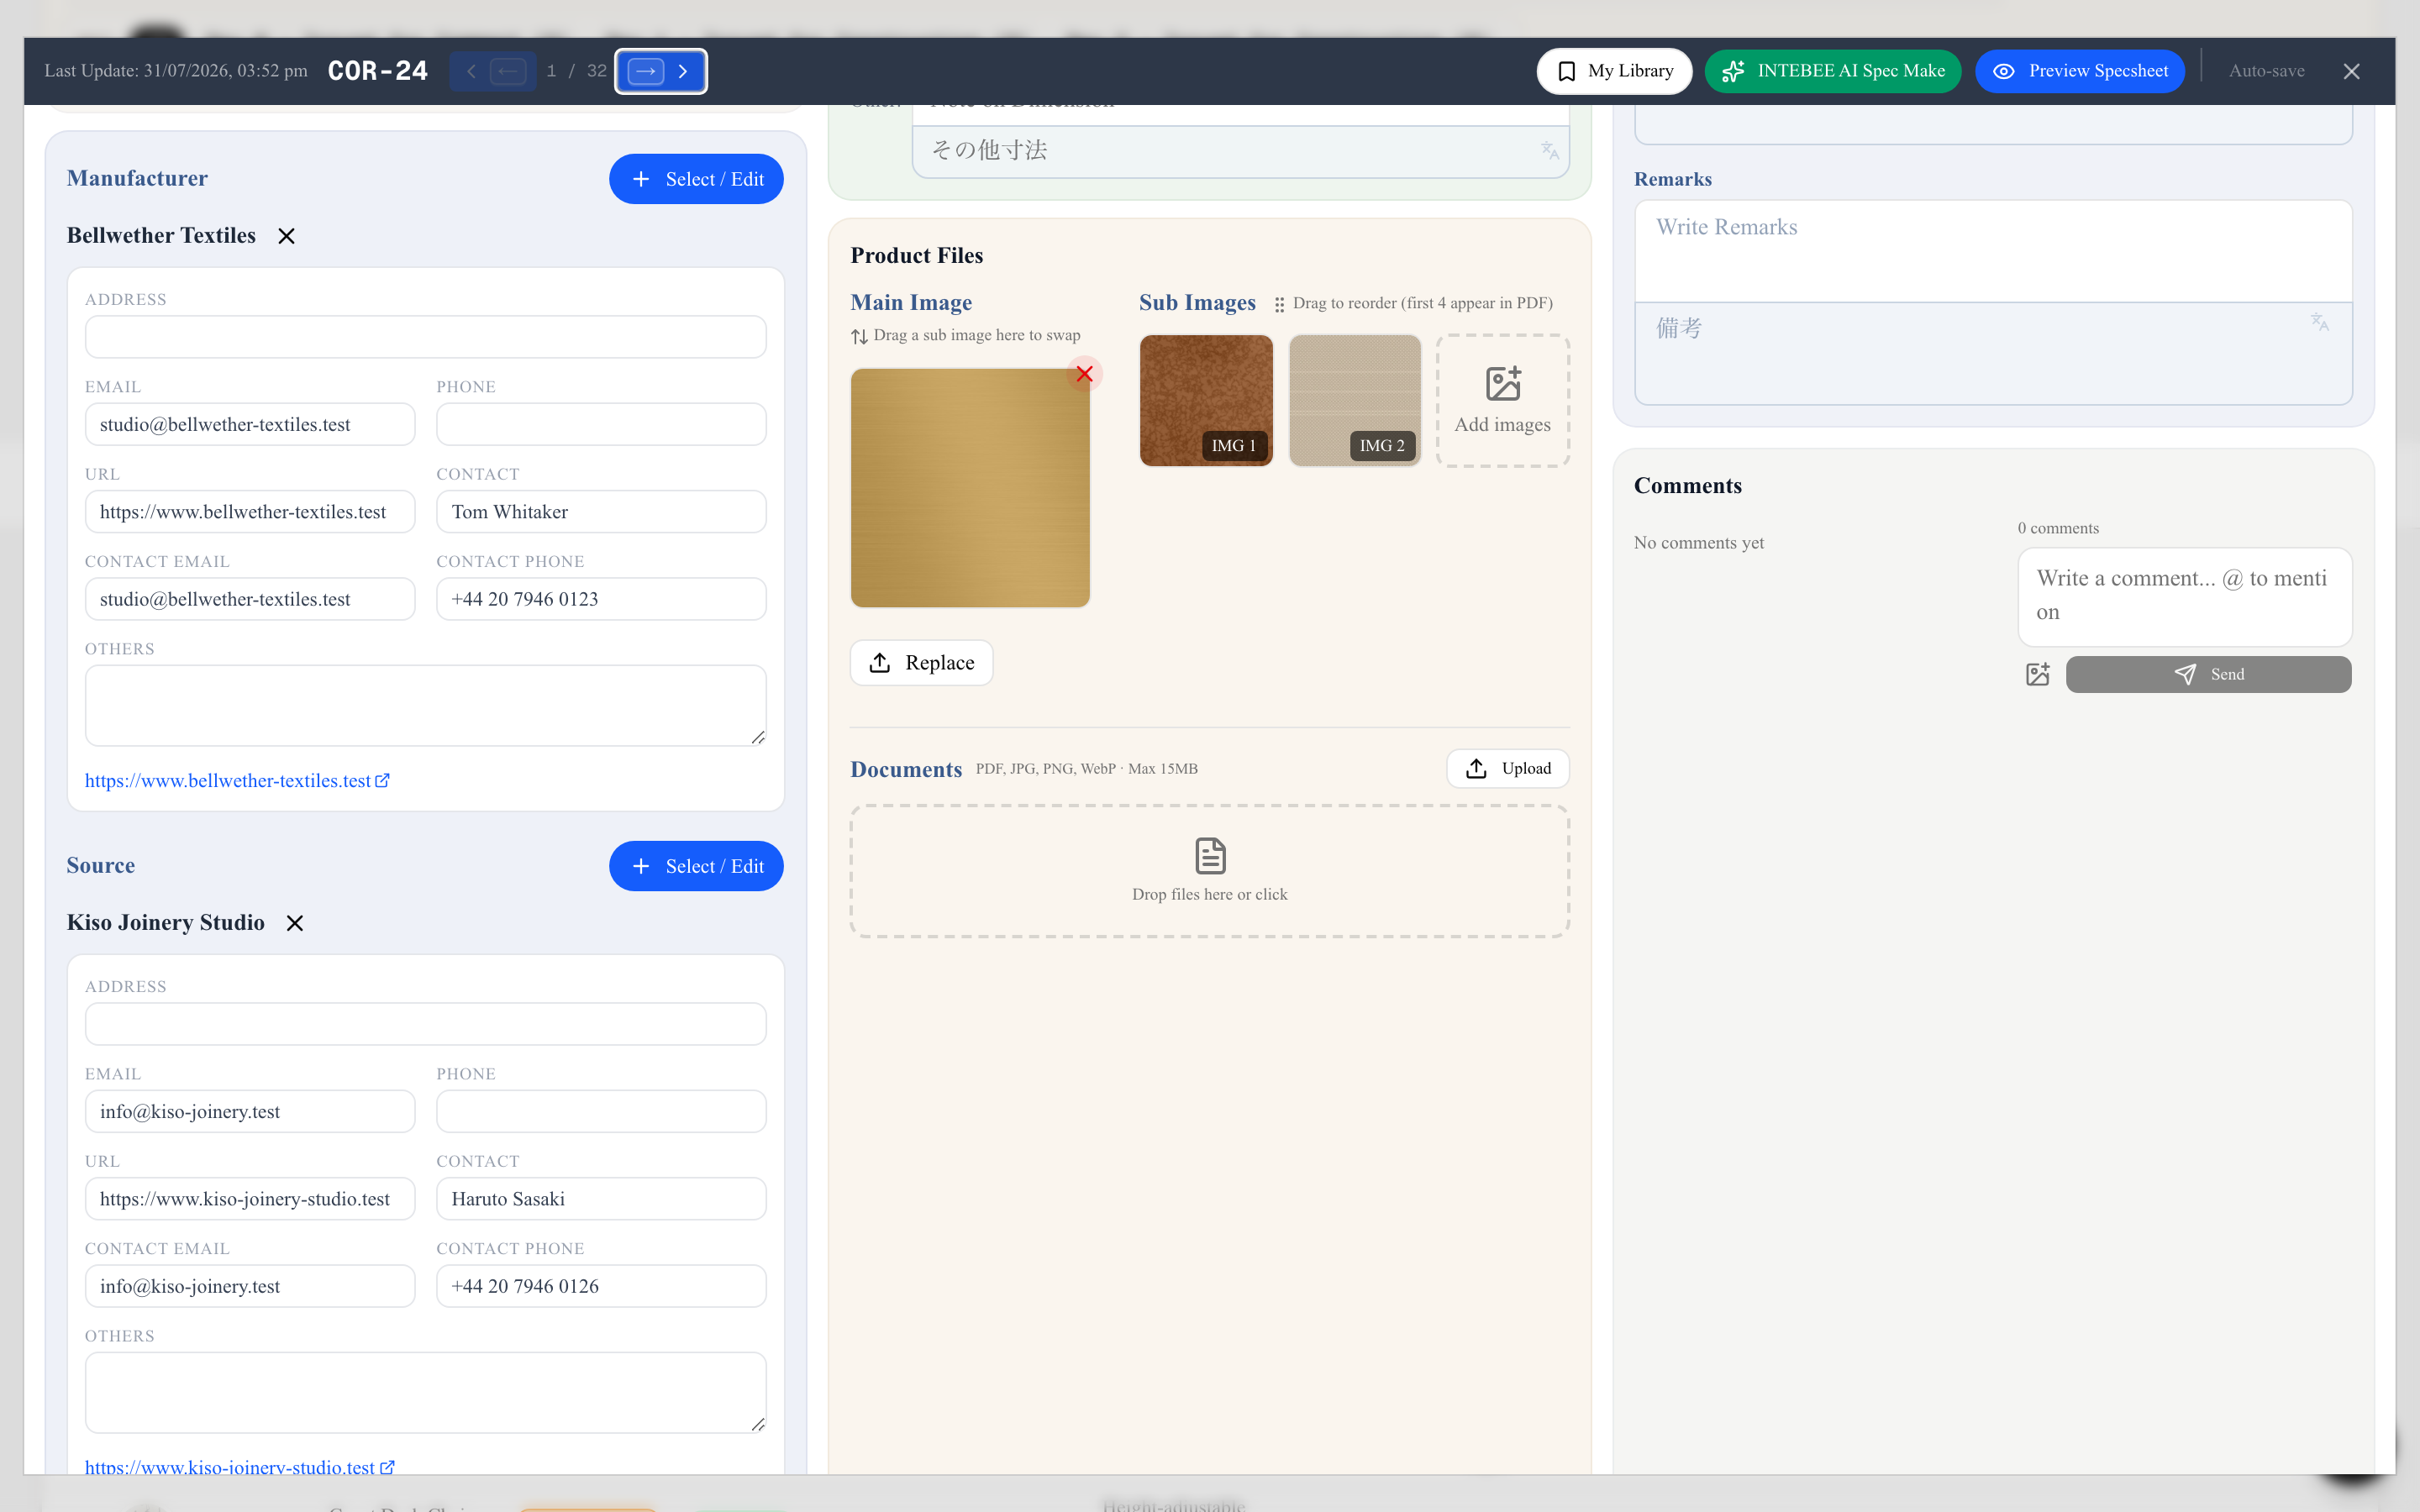Viewport: 2420px width, 1512px height.
Task: Open bellwether-textiles.test external link
Action: (237, 781)
